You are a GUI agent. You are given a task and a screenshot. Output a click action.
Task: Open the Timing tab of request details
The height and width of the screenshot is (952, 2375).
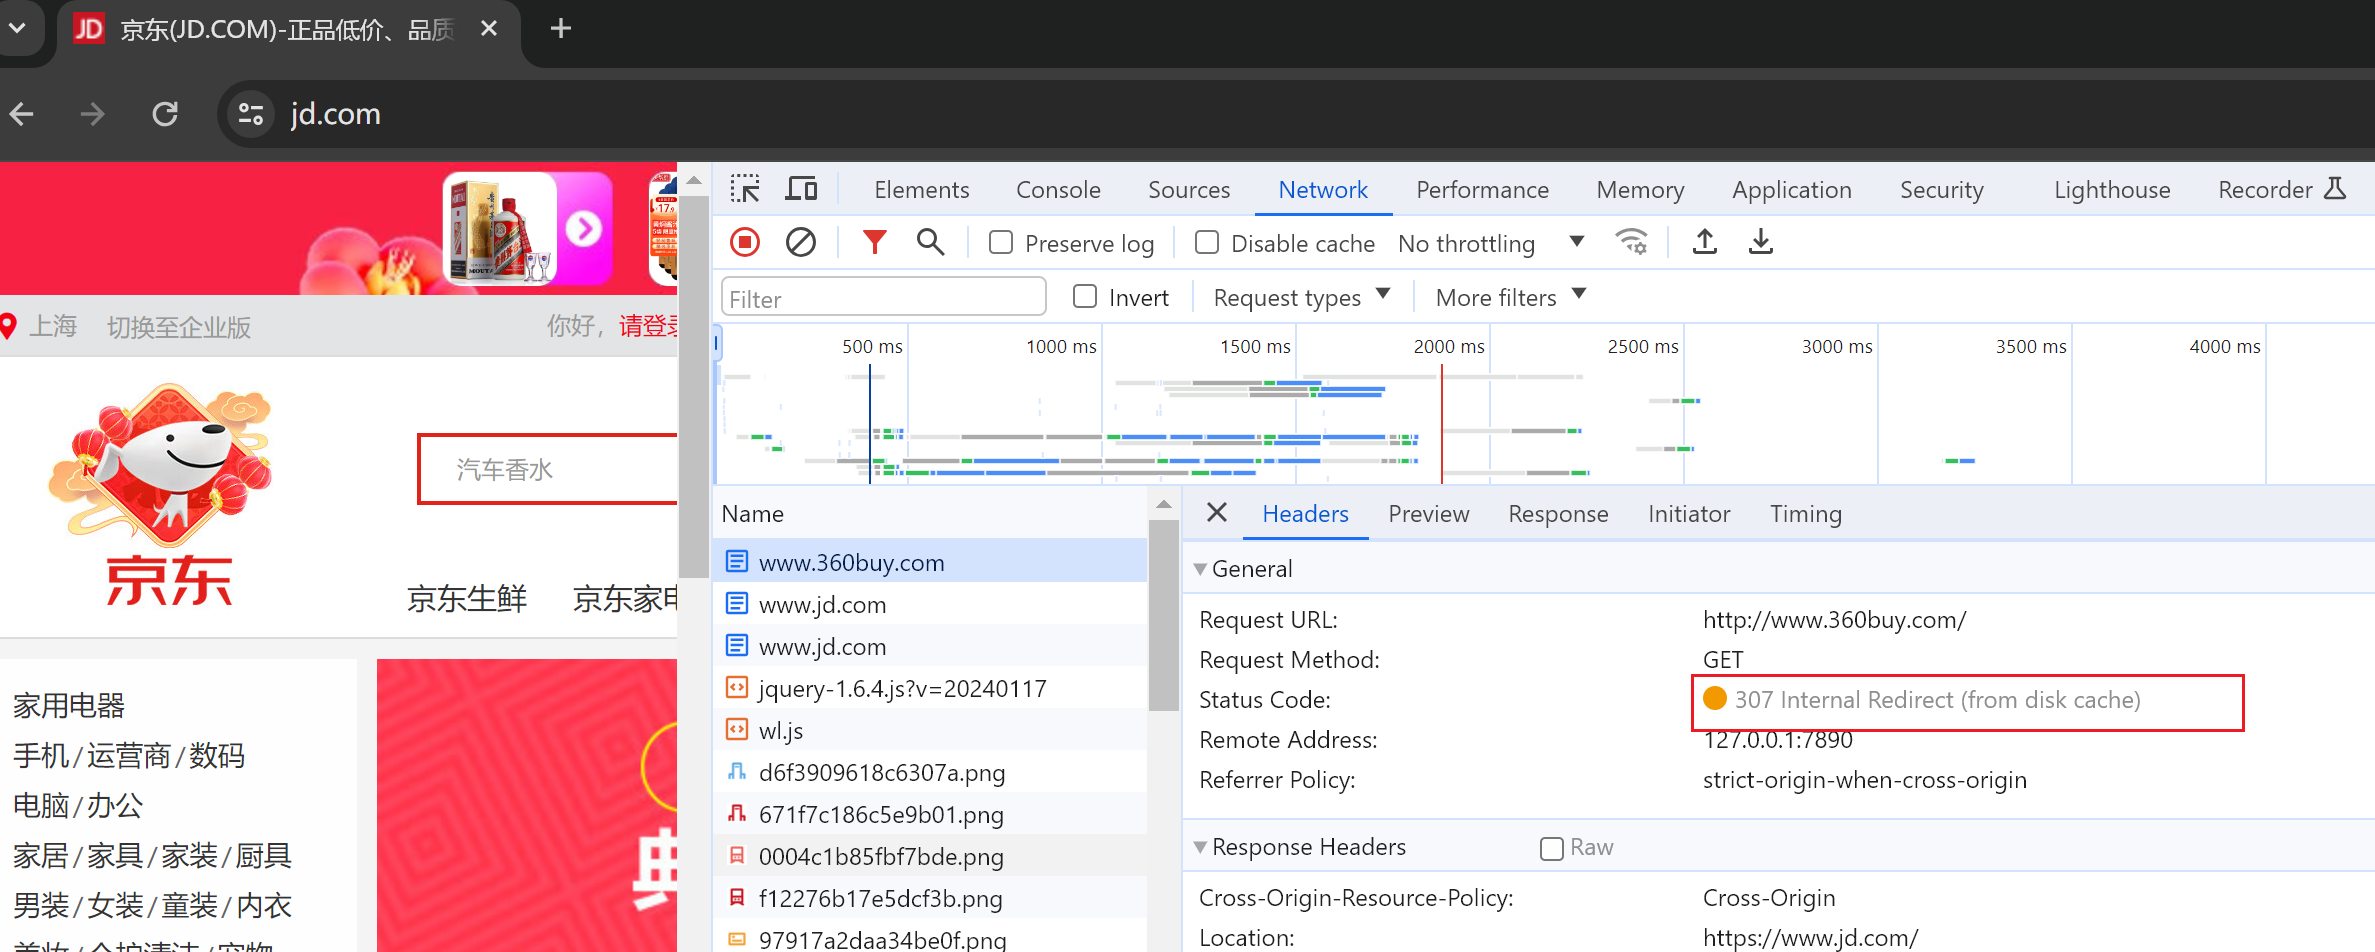(1805, 514)
